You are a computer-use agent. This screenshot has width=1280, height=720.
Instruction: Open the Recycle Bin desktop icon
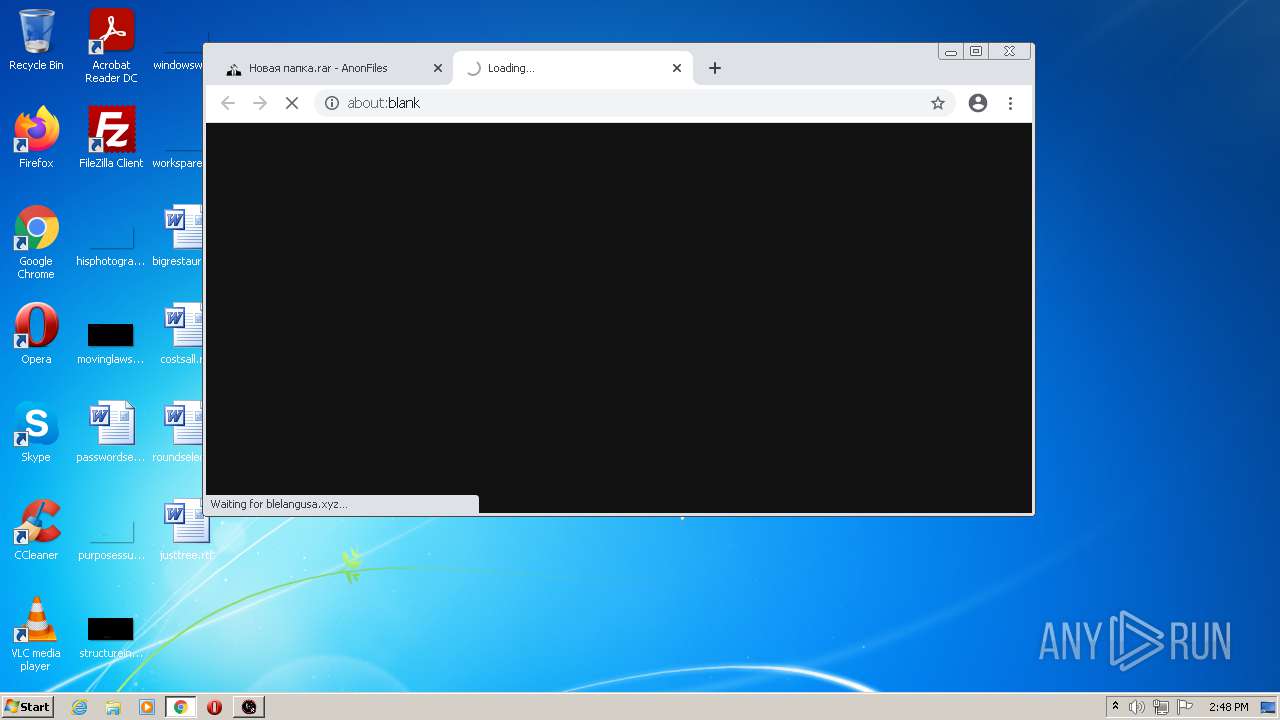(x=36, y=40)
